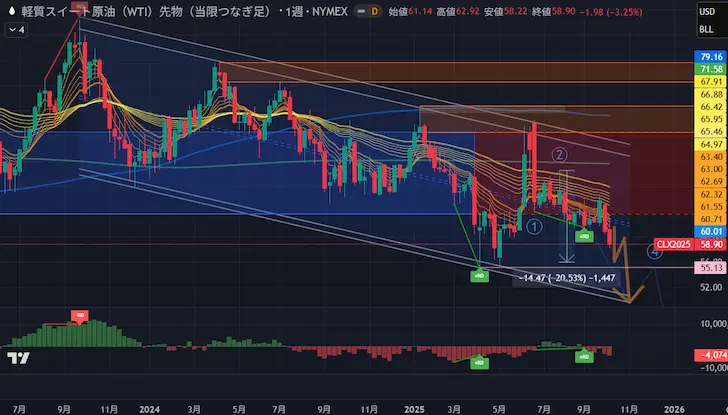
Task: Click the 2024 label on time axis
Action: coord(150,408)
